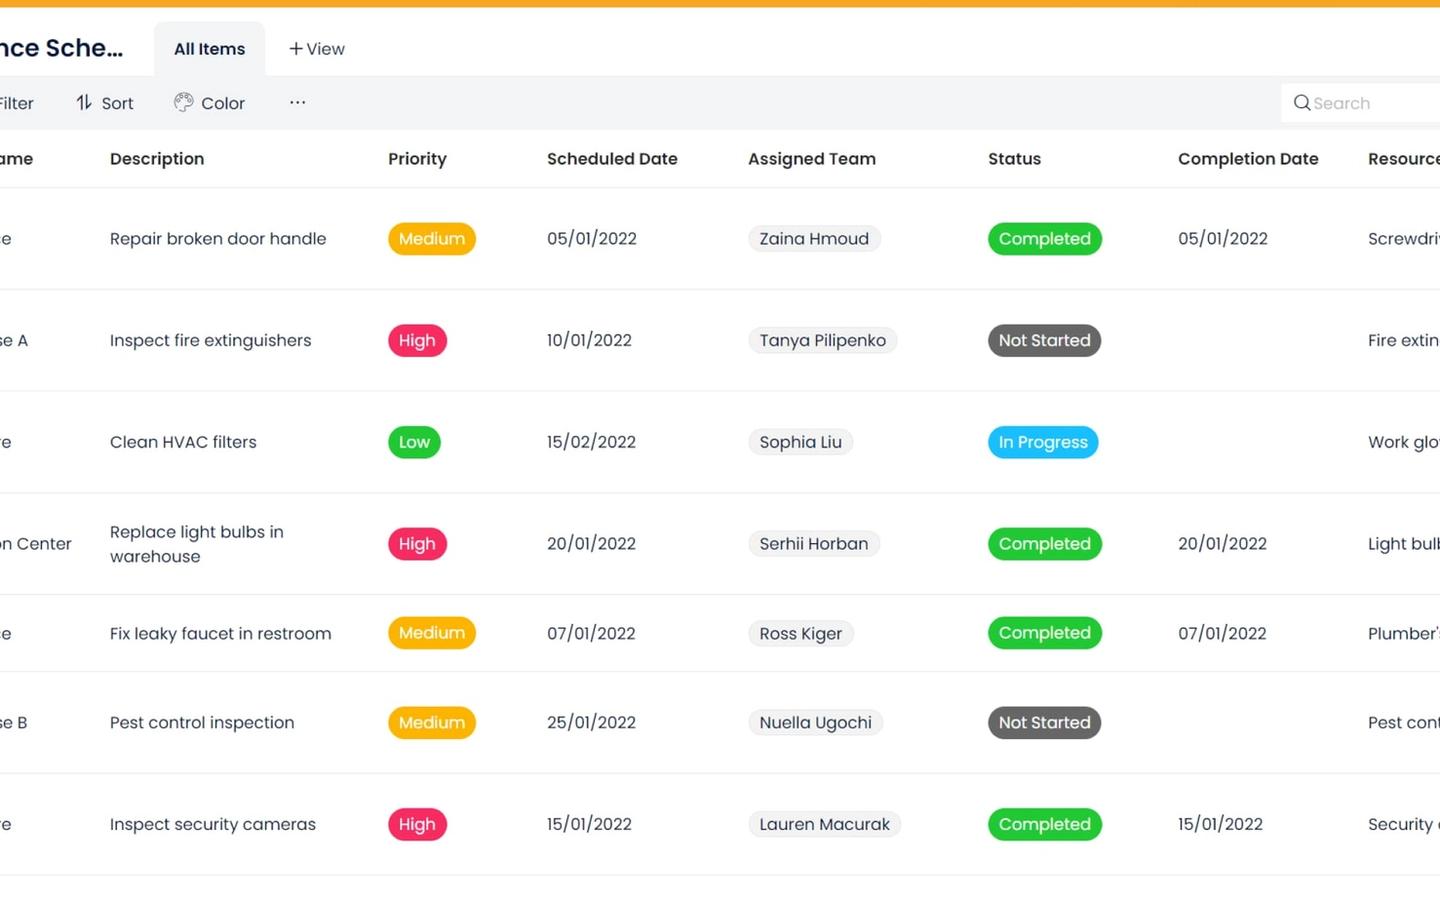Viewport: 1440px width, 900px height.
Task: Open High priority tag for security cameras row
Action: (x=417, y=825)
